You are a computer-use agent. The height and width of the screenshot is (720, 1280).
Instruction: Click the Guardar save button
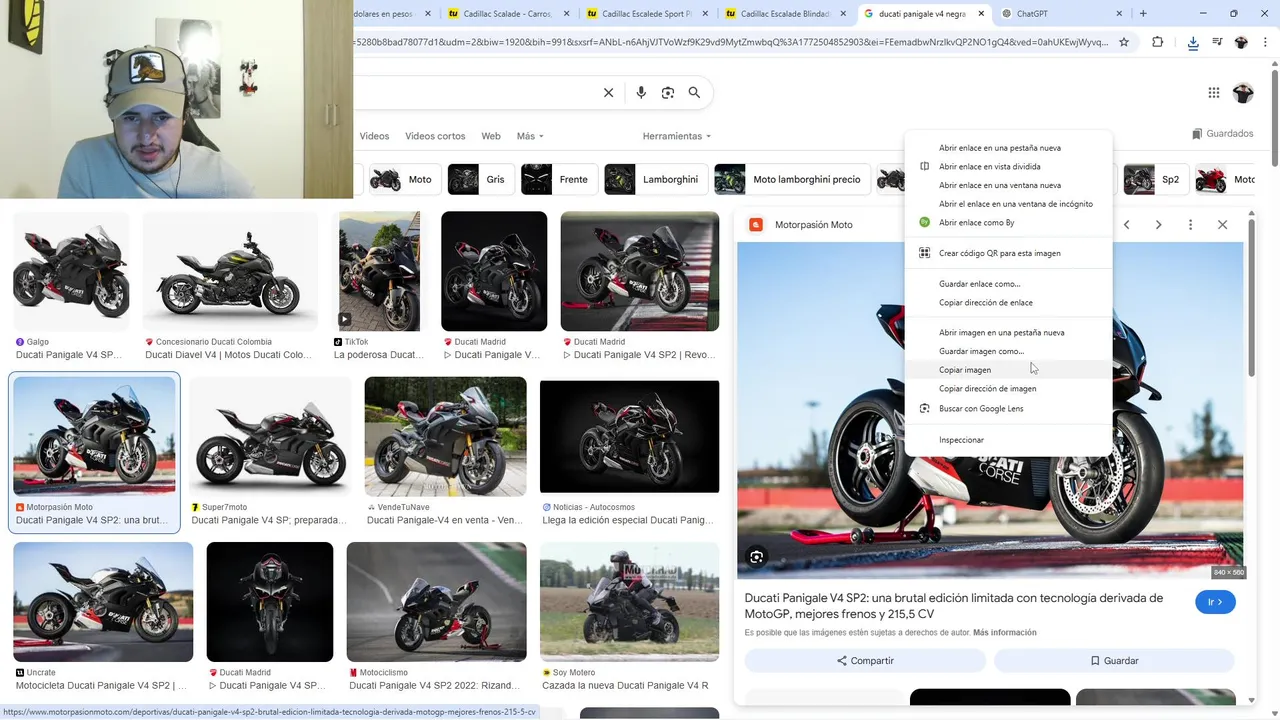(1114, 661)
